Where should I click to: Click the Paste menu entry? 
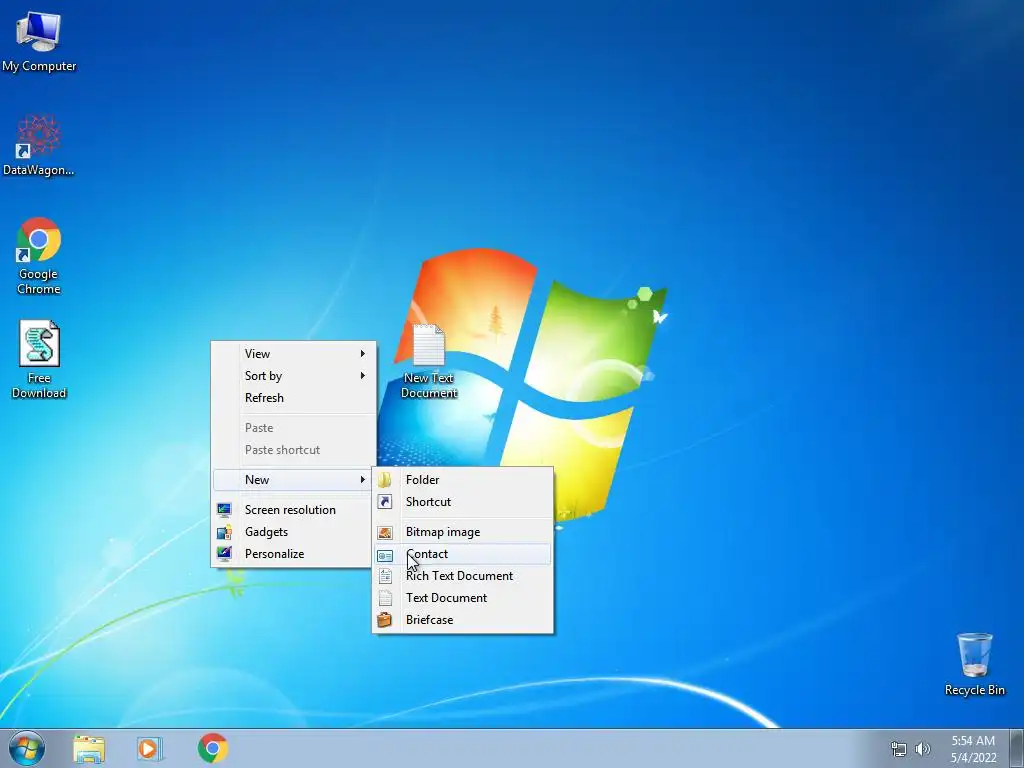tap(294, 428)
